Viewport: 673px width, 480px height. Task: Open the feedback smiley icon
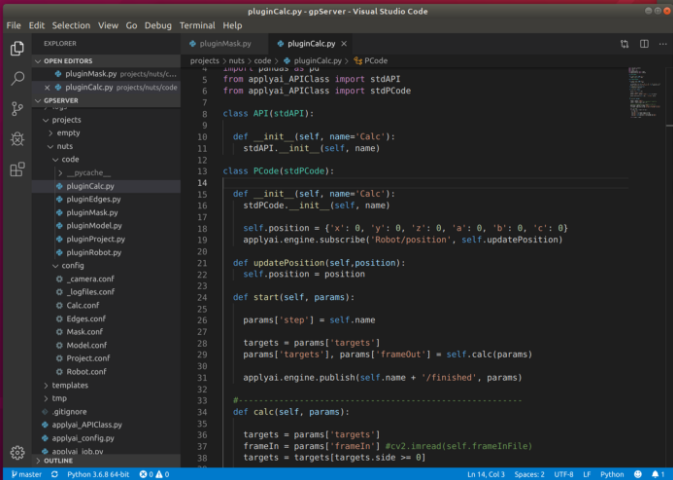click(x=638, y=474)
